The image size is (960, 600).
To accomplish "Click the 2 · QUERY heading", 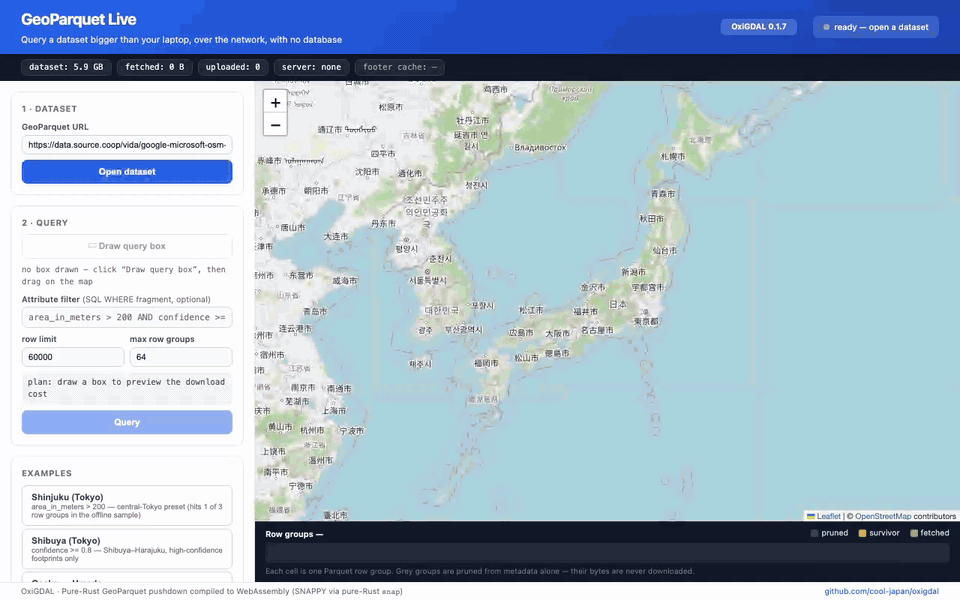I will [45, 223].
